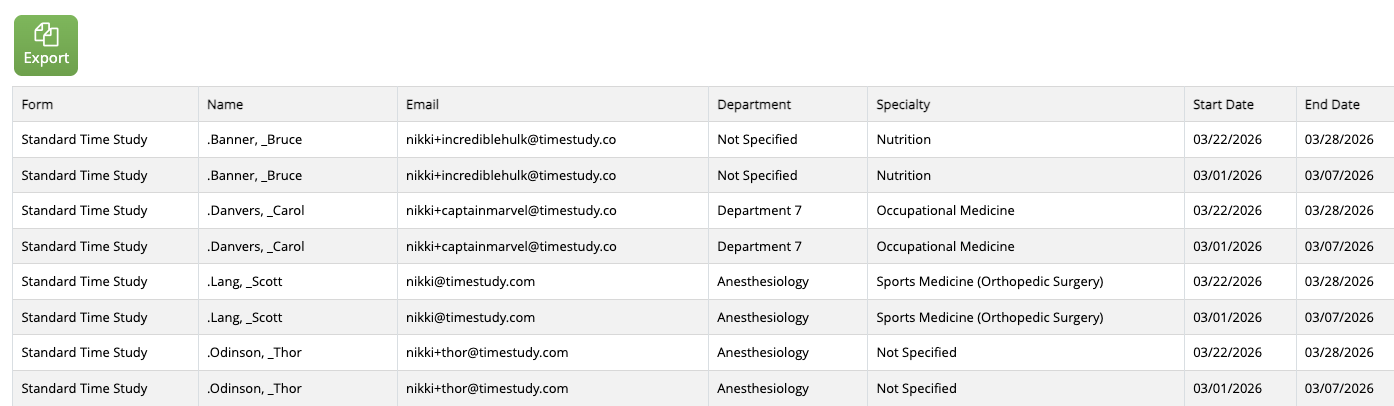Click Not Specified specialty in Thor's 03/22/2026 row

pos(916,352)
